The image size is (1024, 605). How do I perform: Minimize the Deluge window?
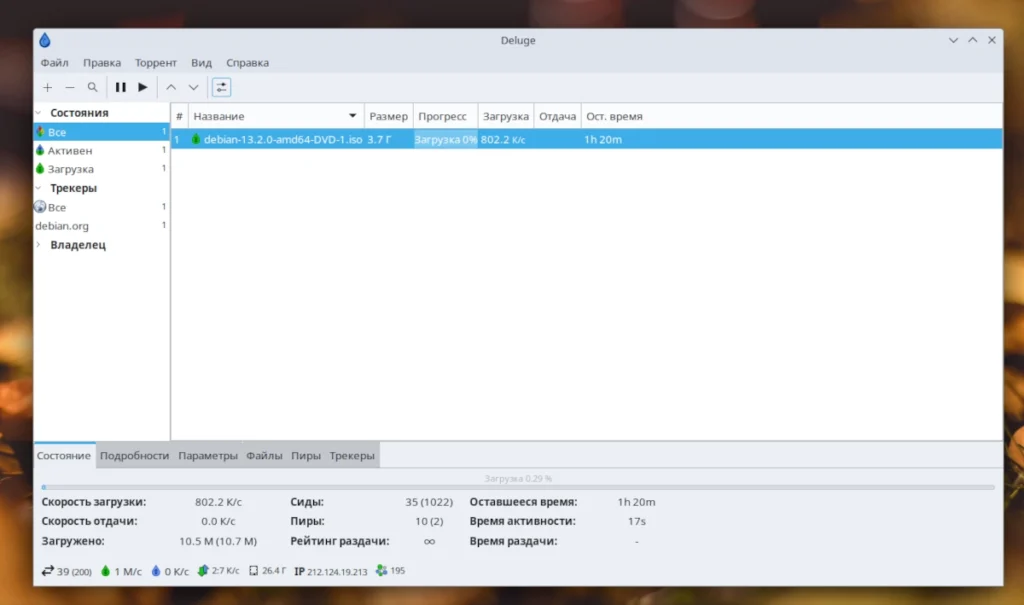pyautogui.click(x=953, y=41)
